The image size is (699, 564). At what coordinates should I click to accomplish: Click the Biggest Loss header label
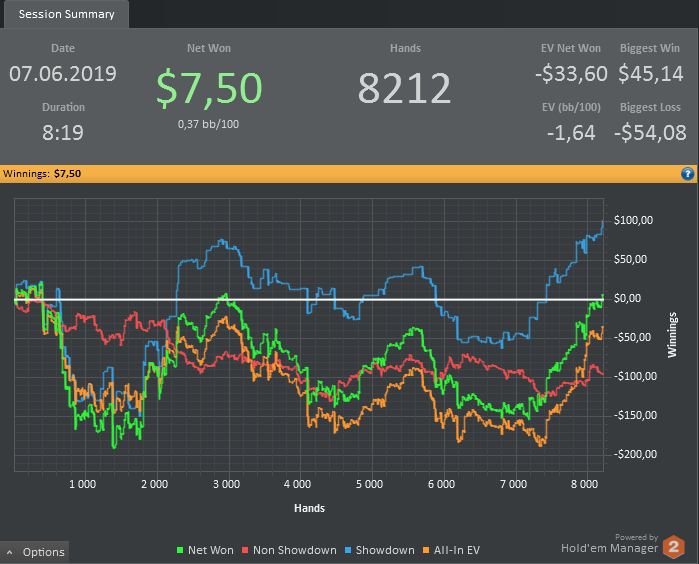pyautogui.click(x=650, y=107)
